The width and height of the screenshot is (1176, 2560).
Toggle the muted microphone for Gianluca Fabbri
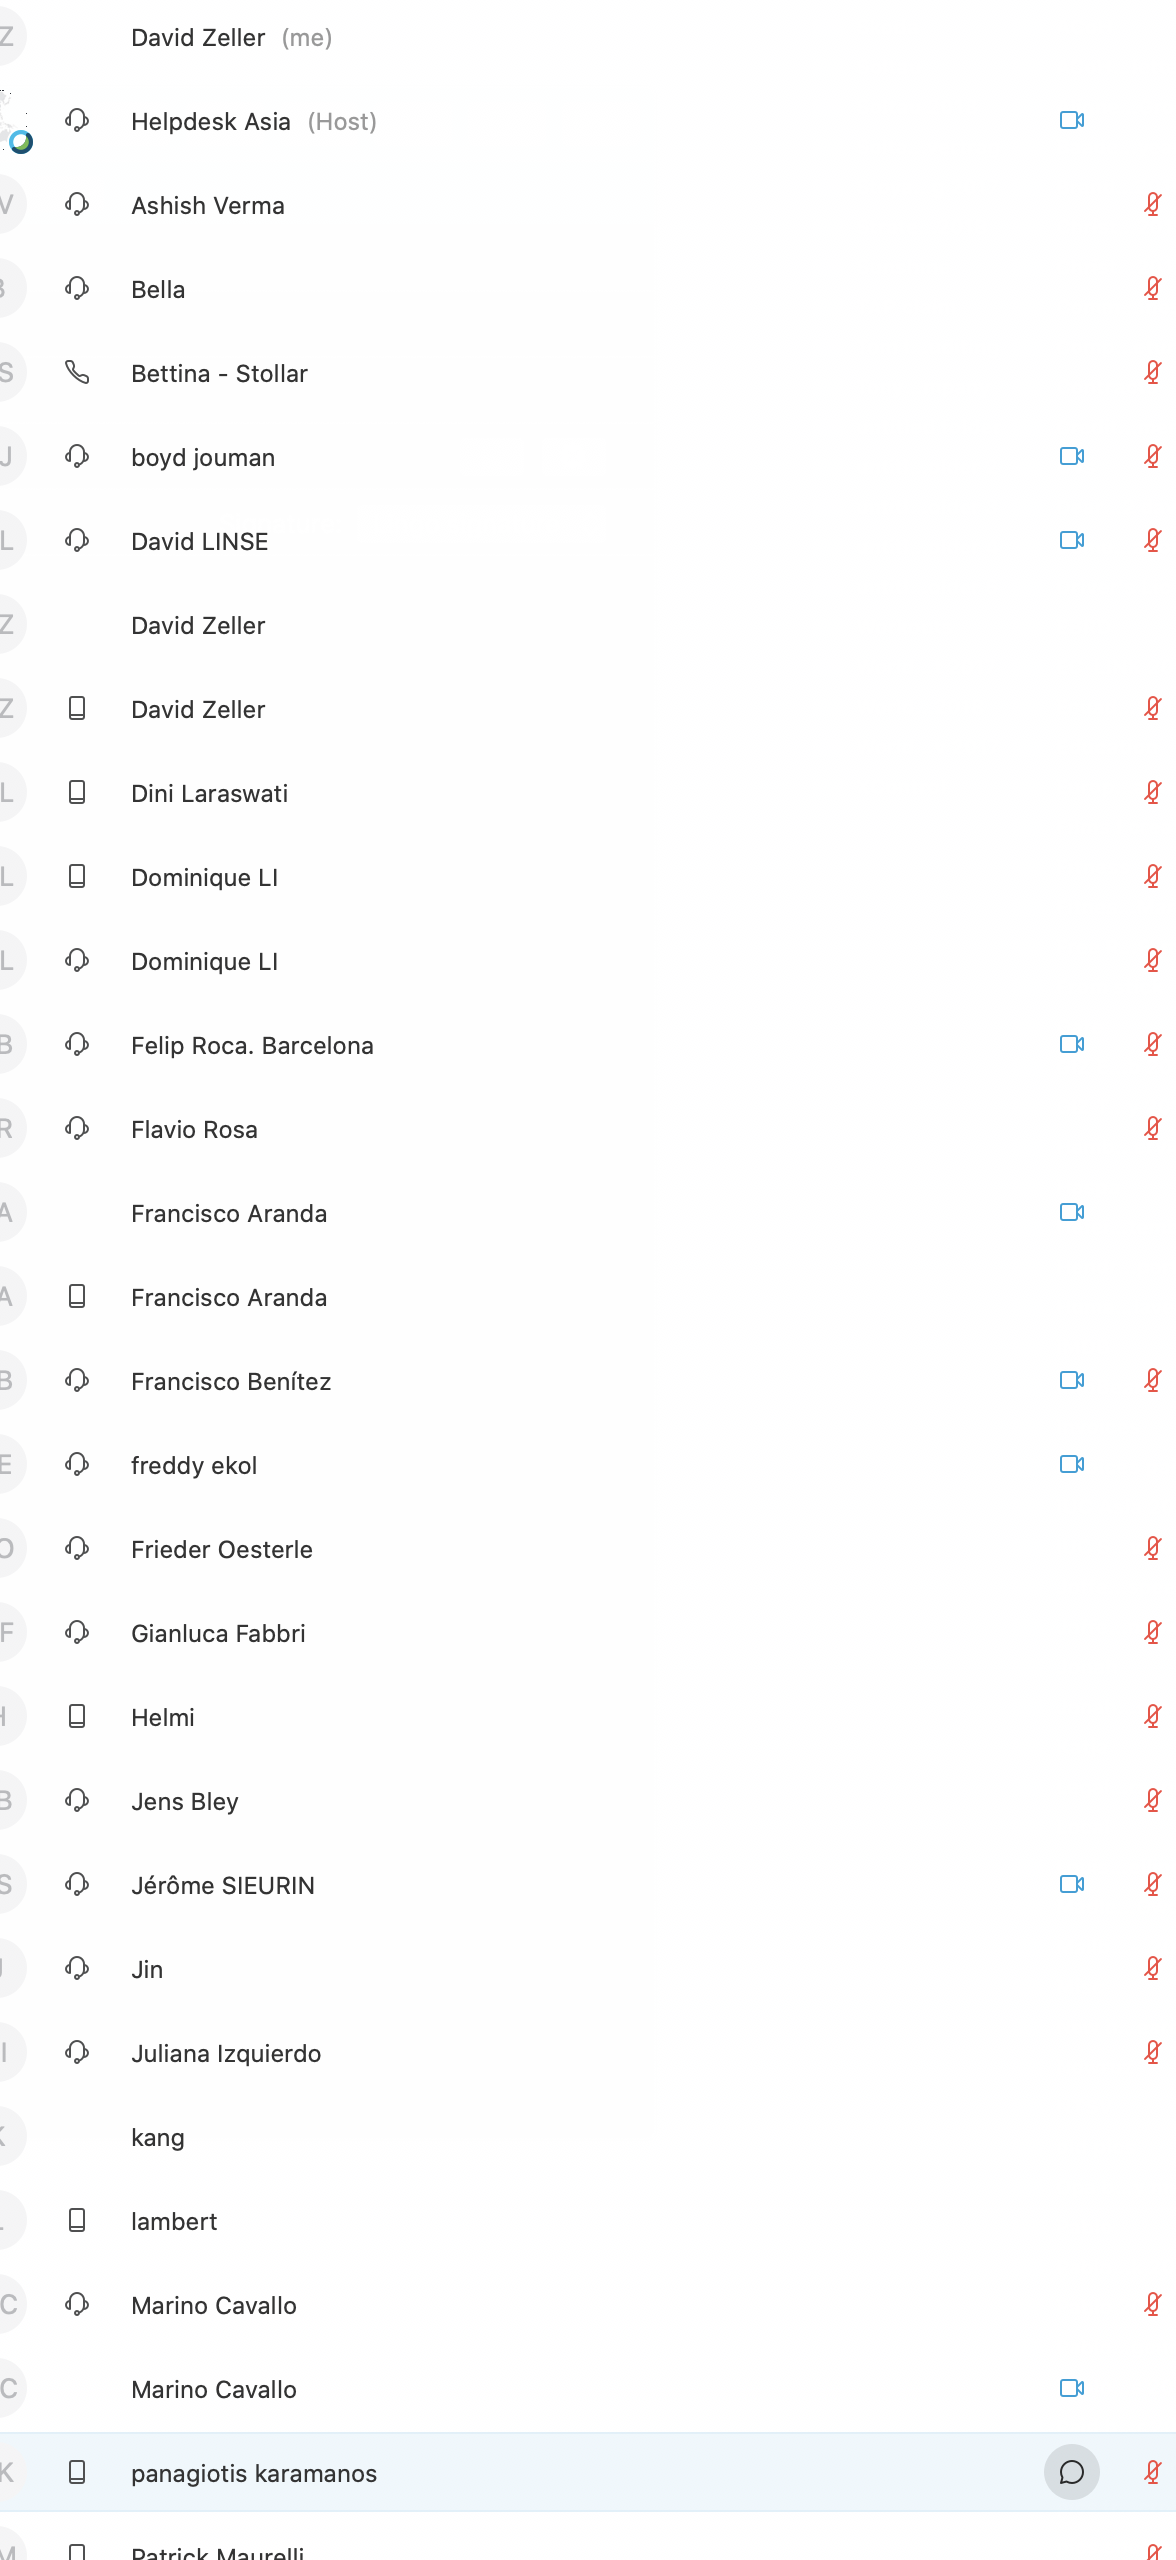pyautogui.click(x=1152, y=1633)
